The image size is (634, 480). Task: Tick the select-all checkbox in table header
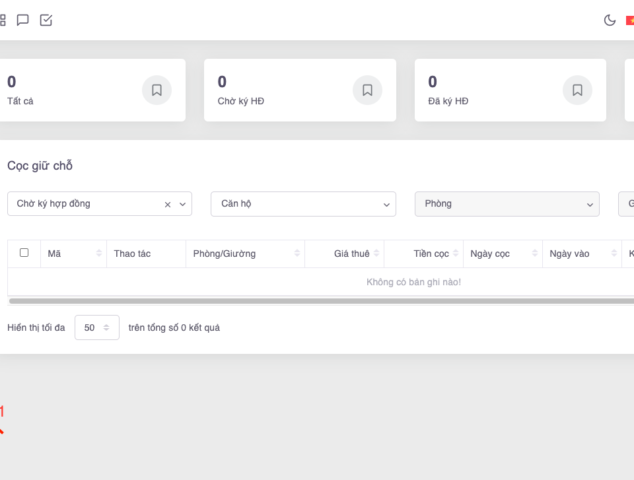(x=24, y=253)
